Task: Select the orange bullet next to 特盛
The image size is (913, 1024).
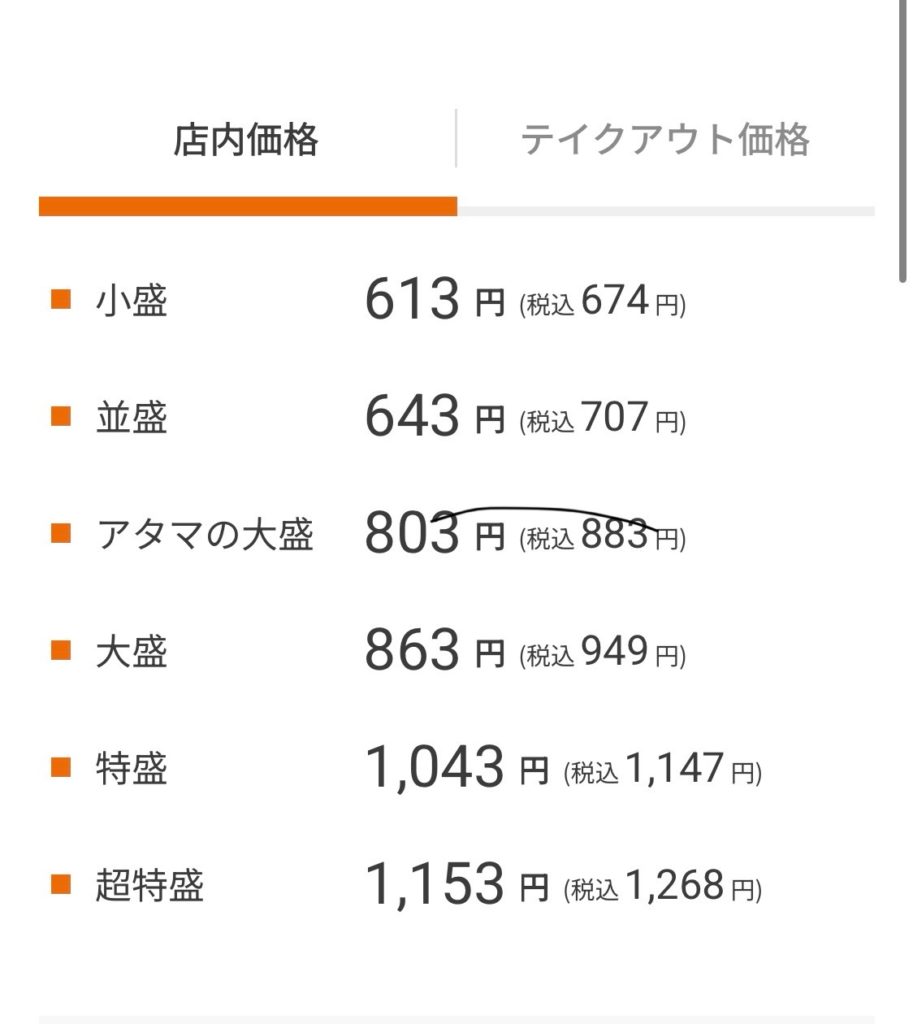Action: (x=61, y=768)
